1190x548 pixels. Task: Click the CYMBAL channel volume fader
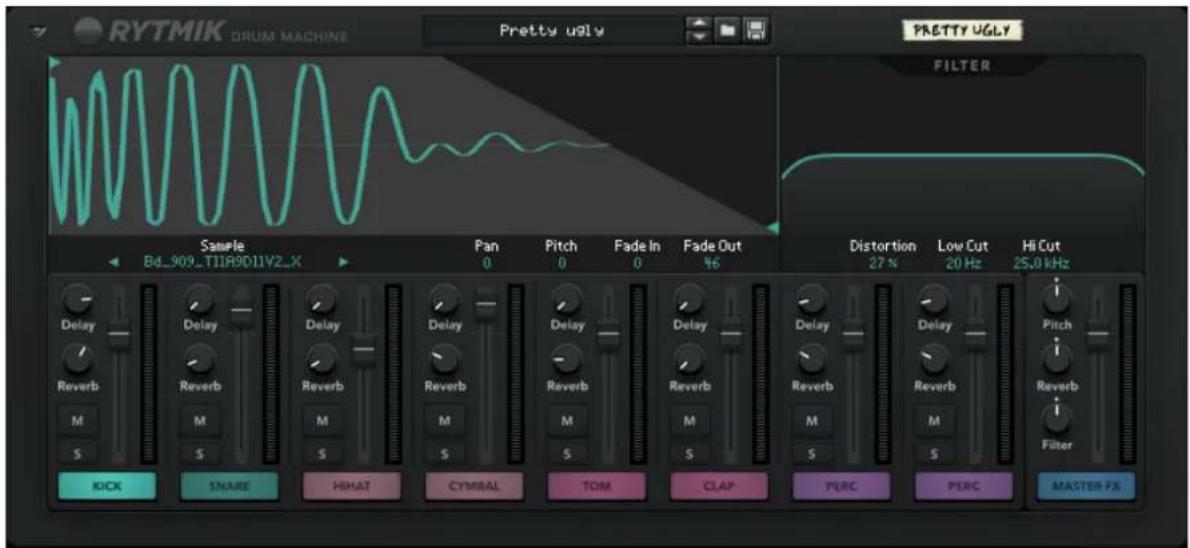tap(486, 304)
